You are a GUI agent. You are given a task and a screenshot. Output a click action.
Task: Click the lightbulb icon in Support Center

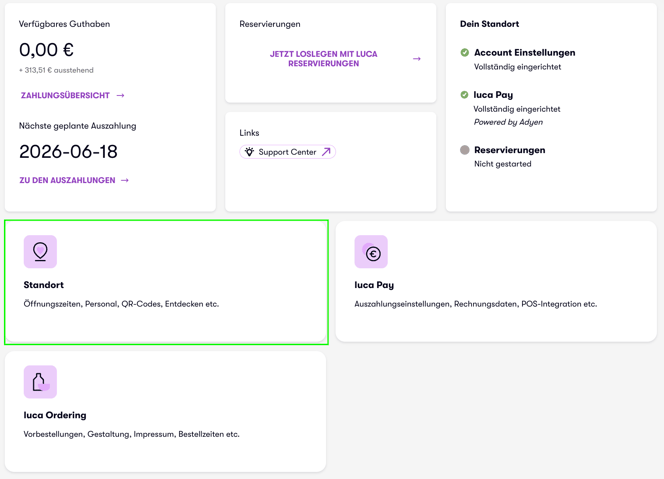tap(249, 152)
